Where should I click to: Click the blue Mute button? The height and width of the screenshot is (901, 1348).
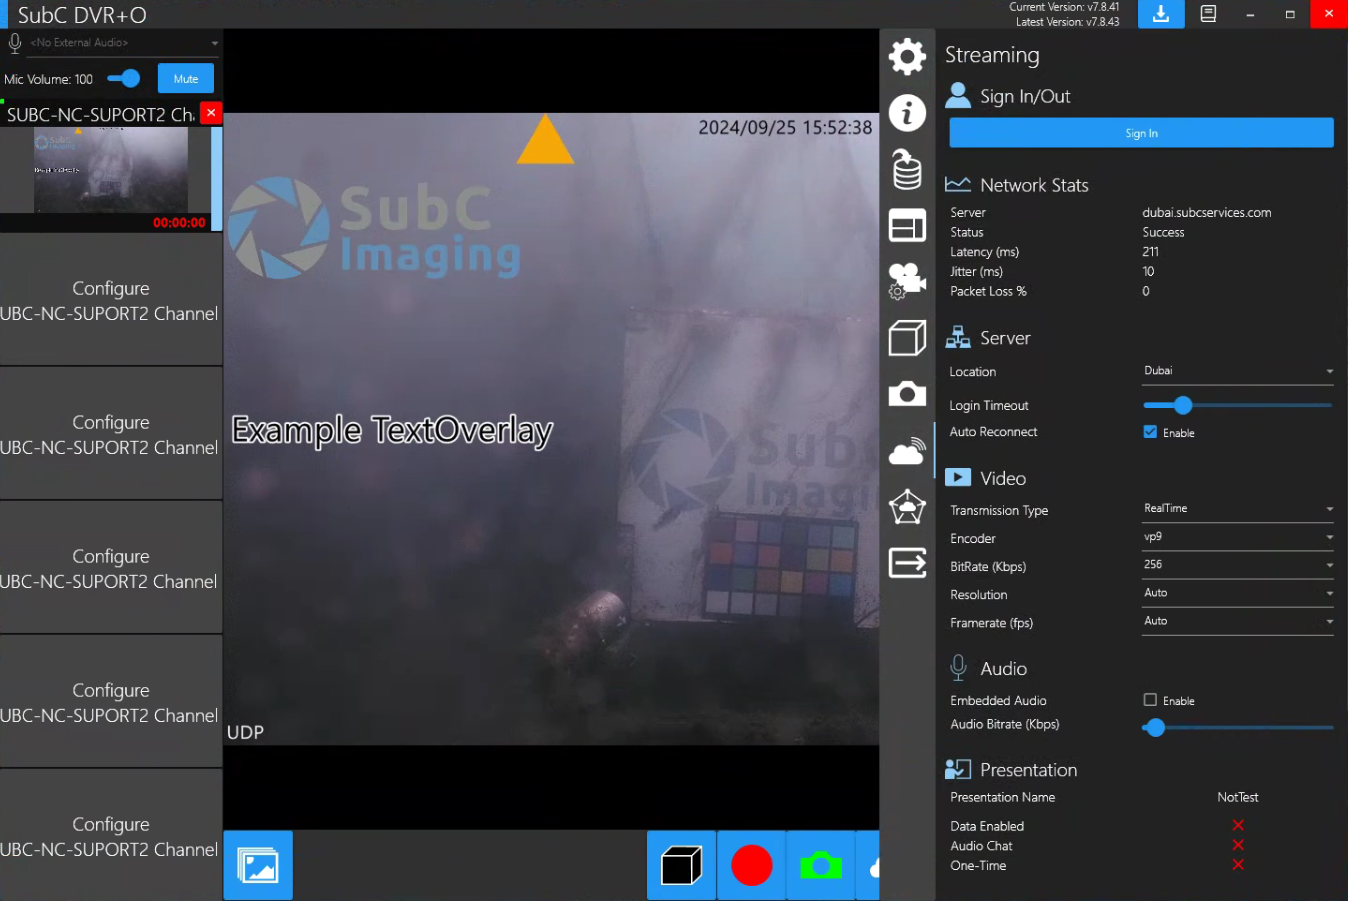pos(186,79)
